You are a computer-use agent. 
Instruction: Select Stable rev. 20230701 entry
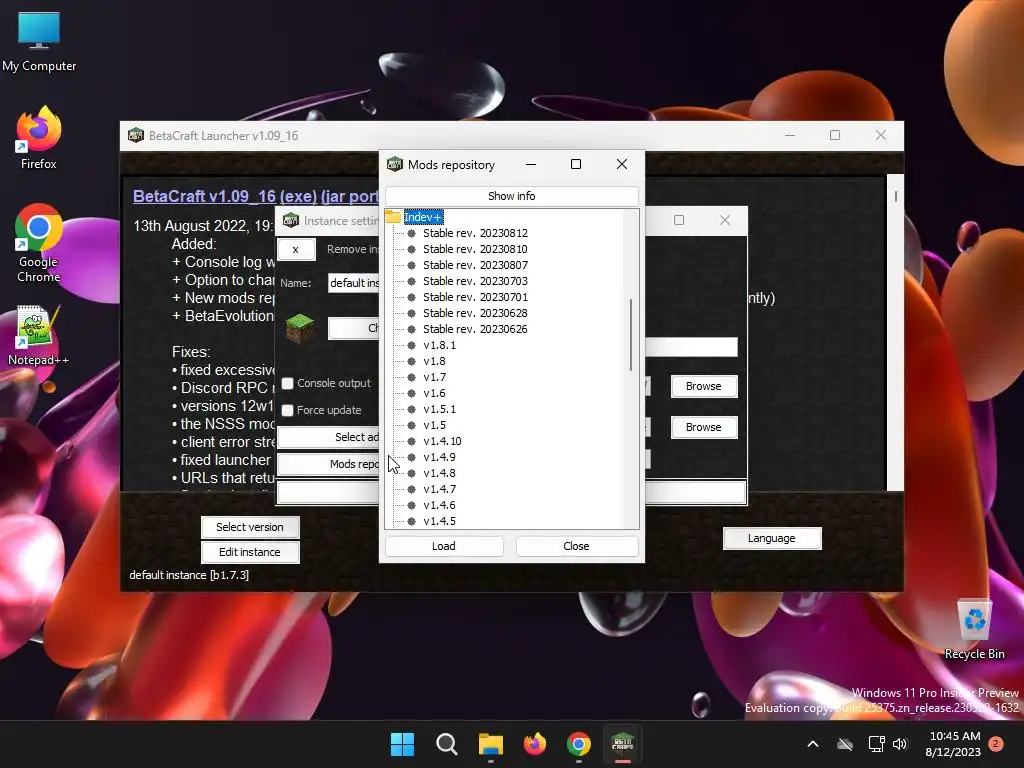point(475,297)
